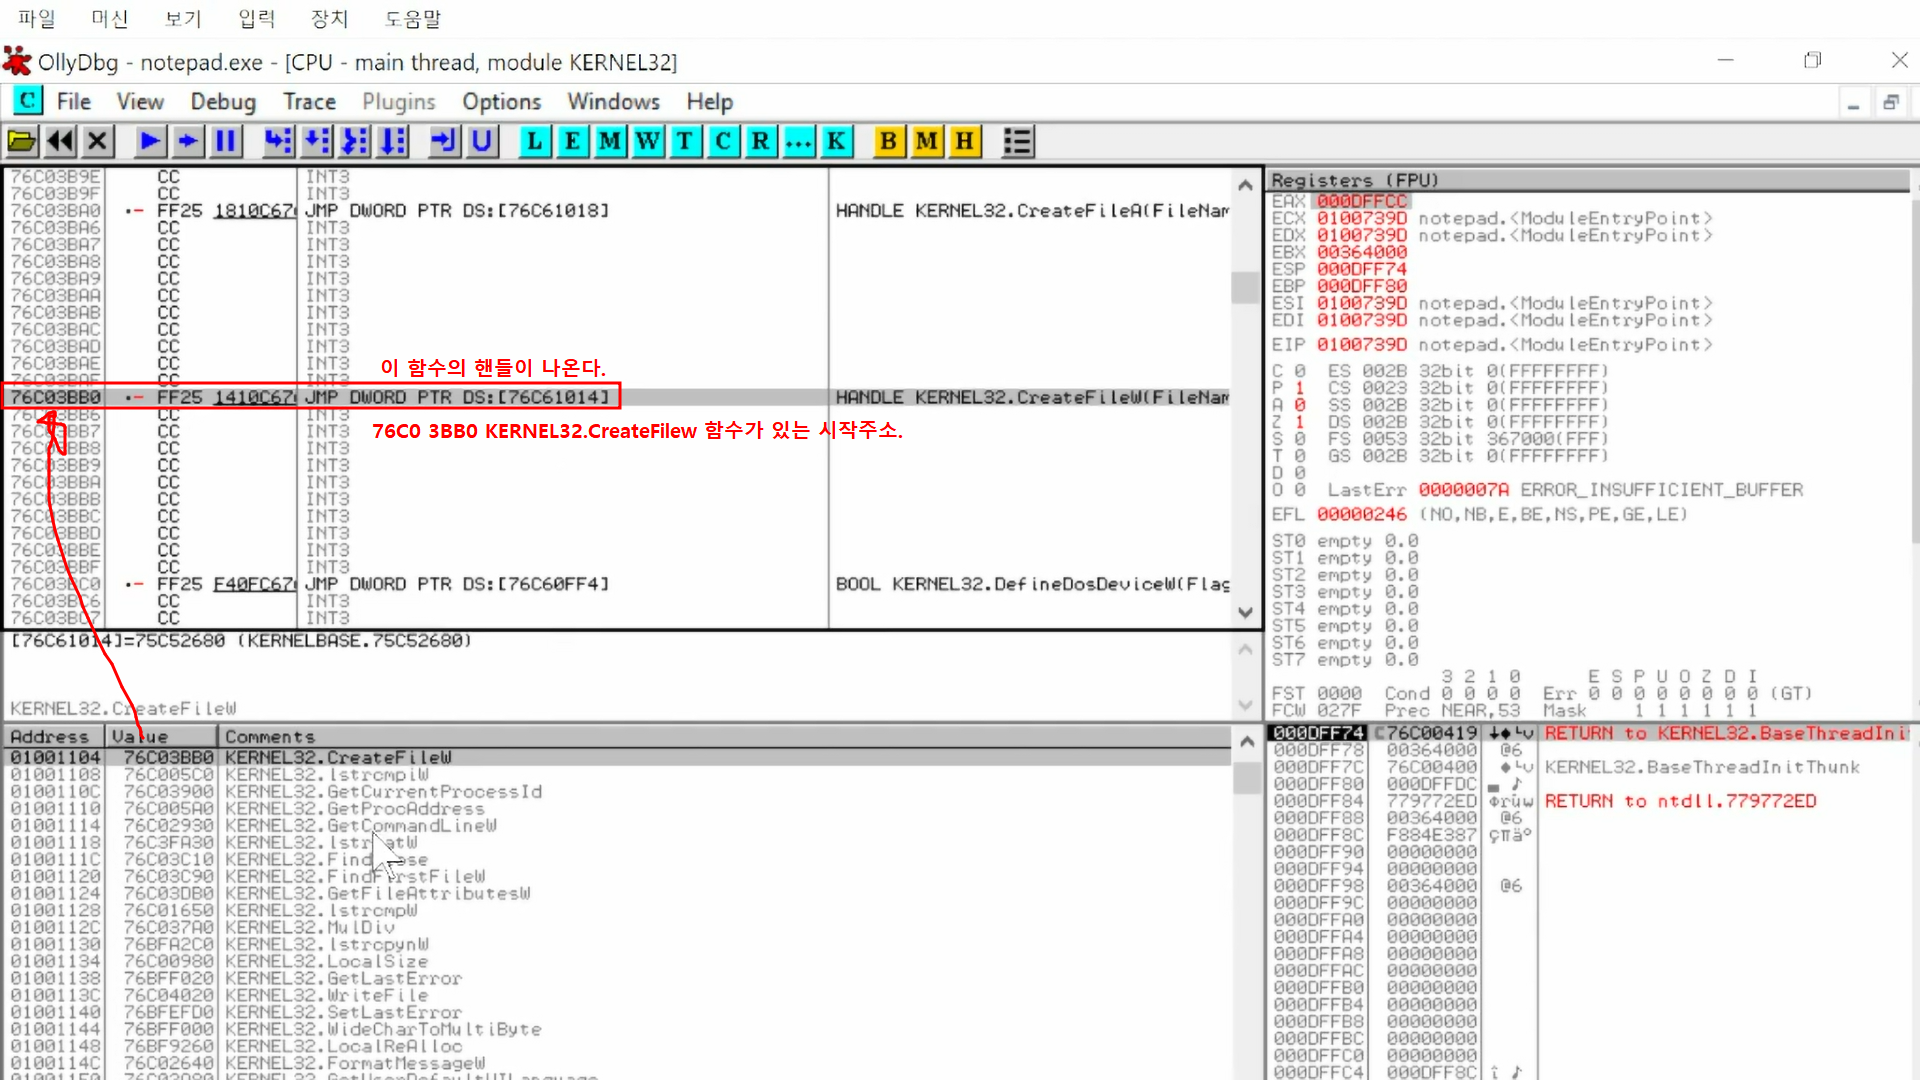Open Windows list with W icon
The width and height of the screenshot is (1920, 1080).
click(648, 141)
